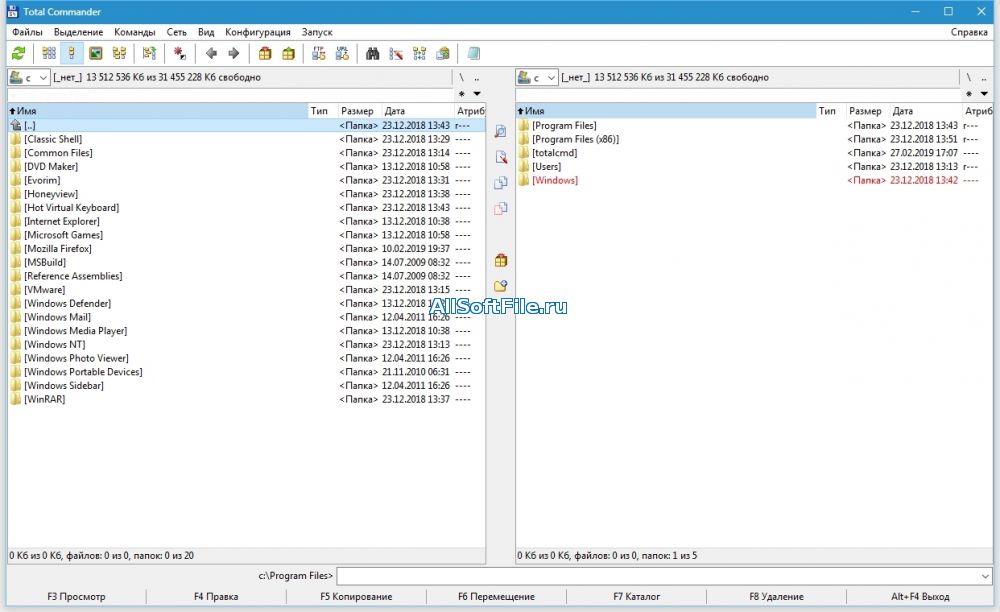Open the Файлы menu
The image size is (1000, 612).
pos(27,32)
